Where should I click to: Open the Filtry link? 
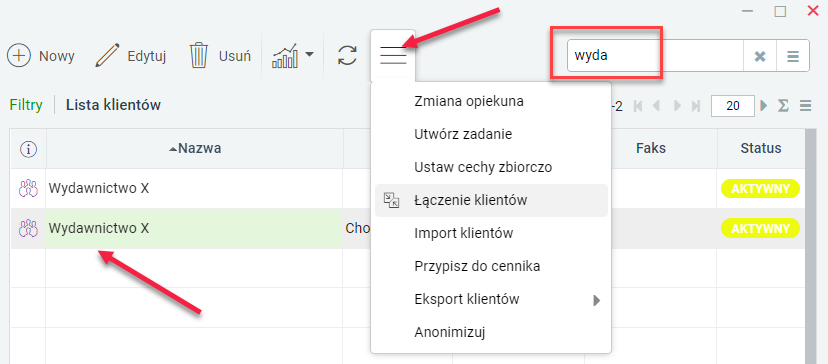click(x=26, y=105)
